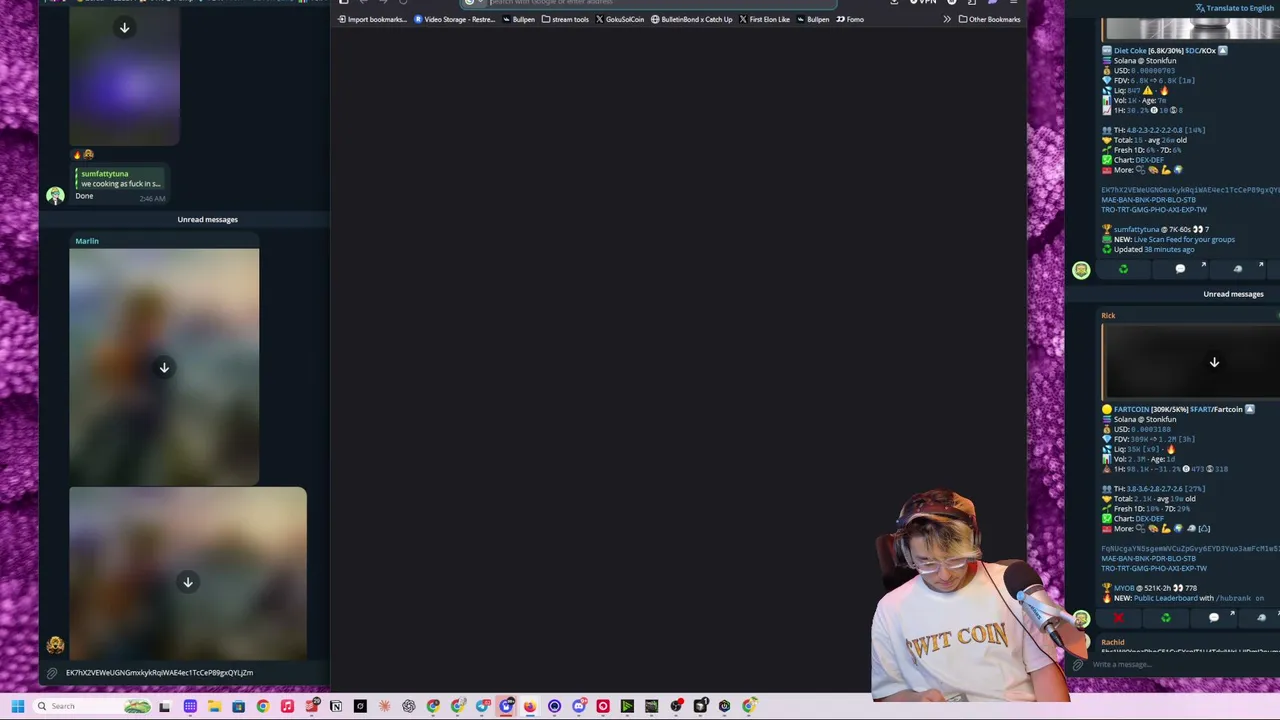Click the left chat message input text

[x=159, y=673]
